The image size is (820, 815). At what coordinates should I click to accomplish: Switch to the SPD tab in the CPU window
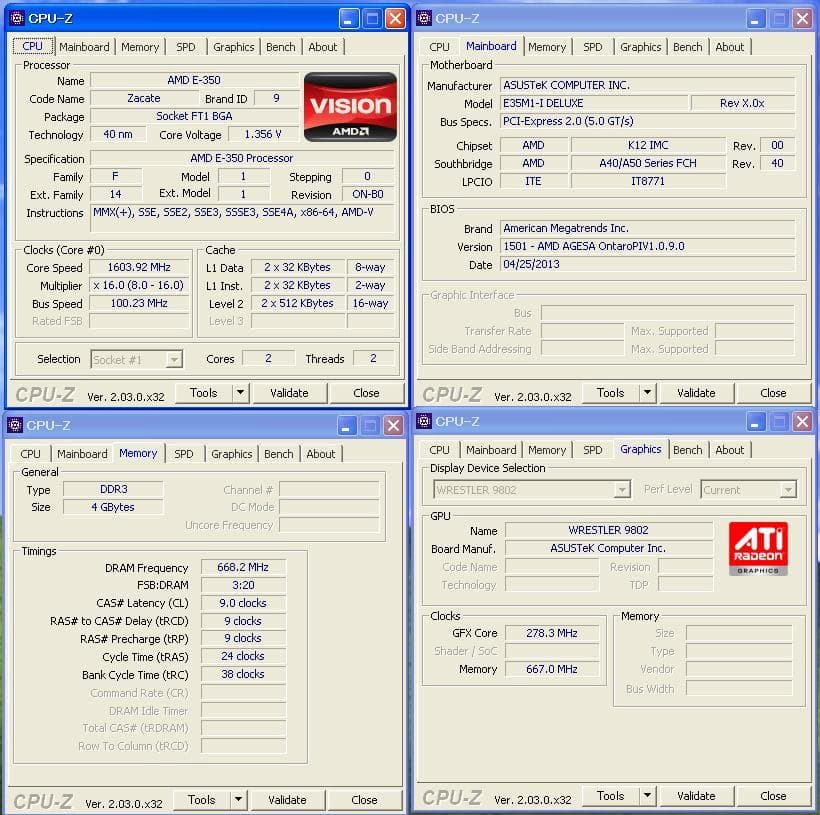coord(184,46)
